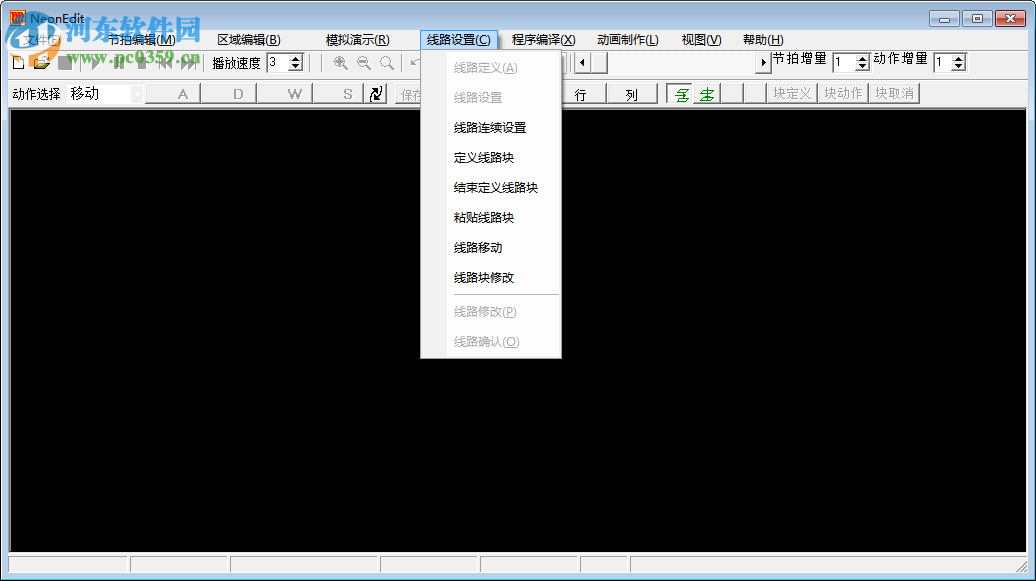Select the zoom-out magnifier tool

click(364, 62)
